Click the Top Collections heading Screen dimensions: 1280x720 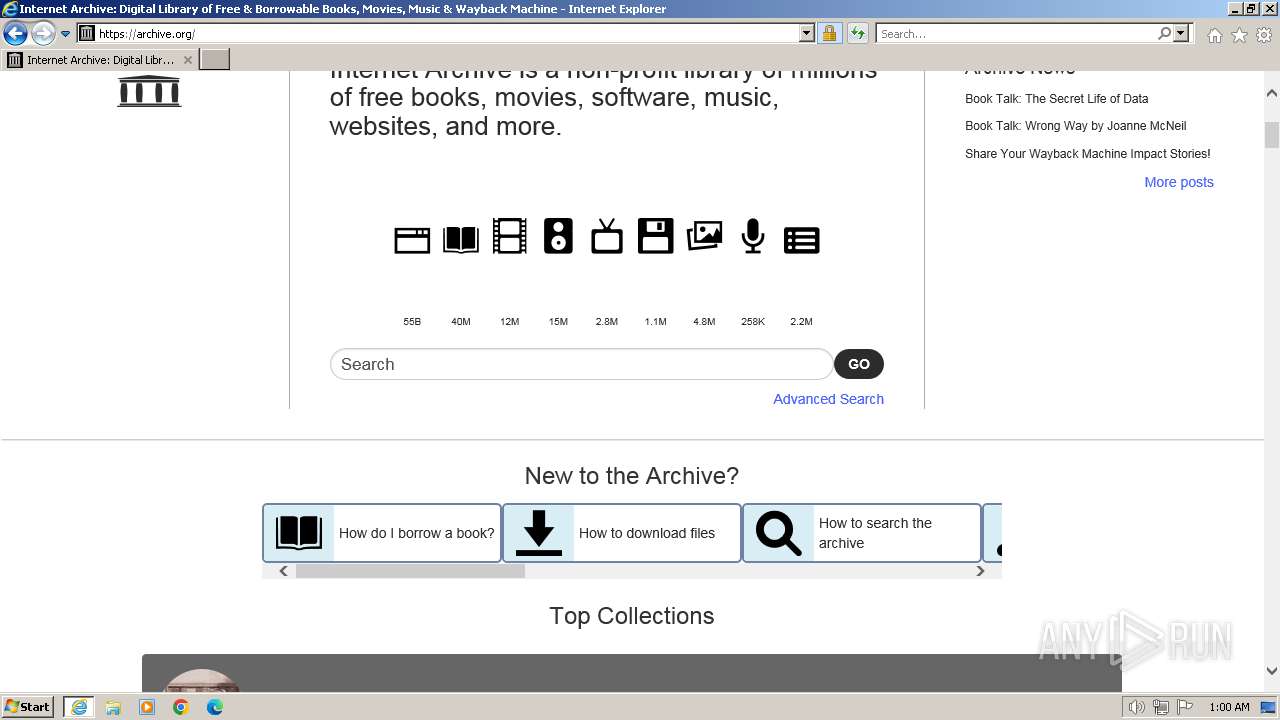[632, 616]
